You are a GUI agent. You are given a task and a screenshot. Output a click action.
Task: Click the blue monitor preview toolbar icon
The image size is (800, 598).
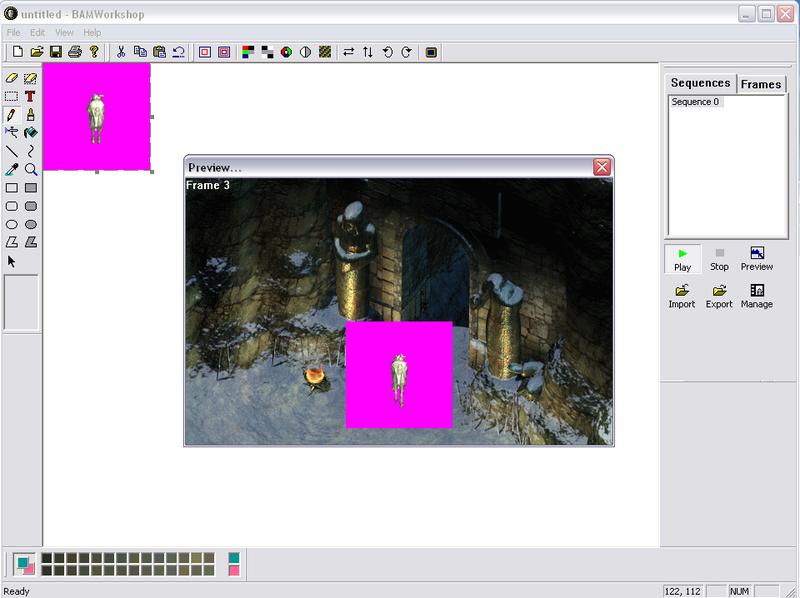[x=431, y=52]
